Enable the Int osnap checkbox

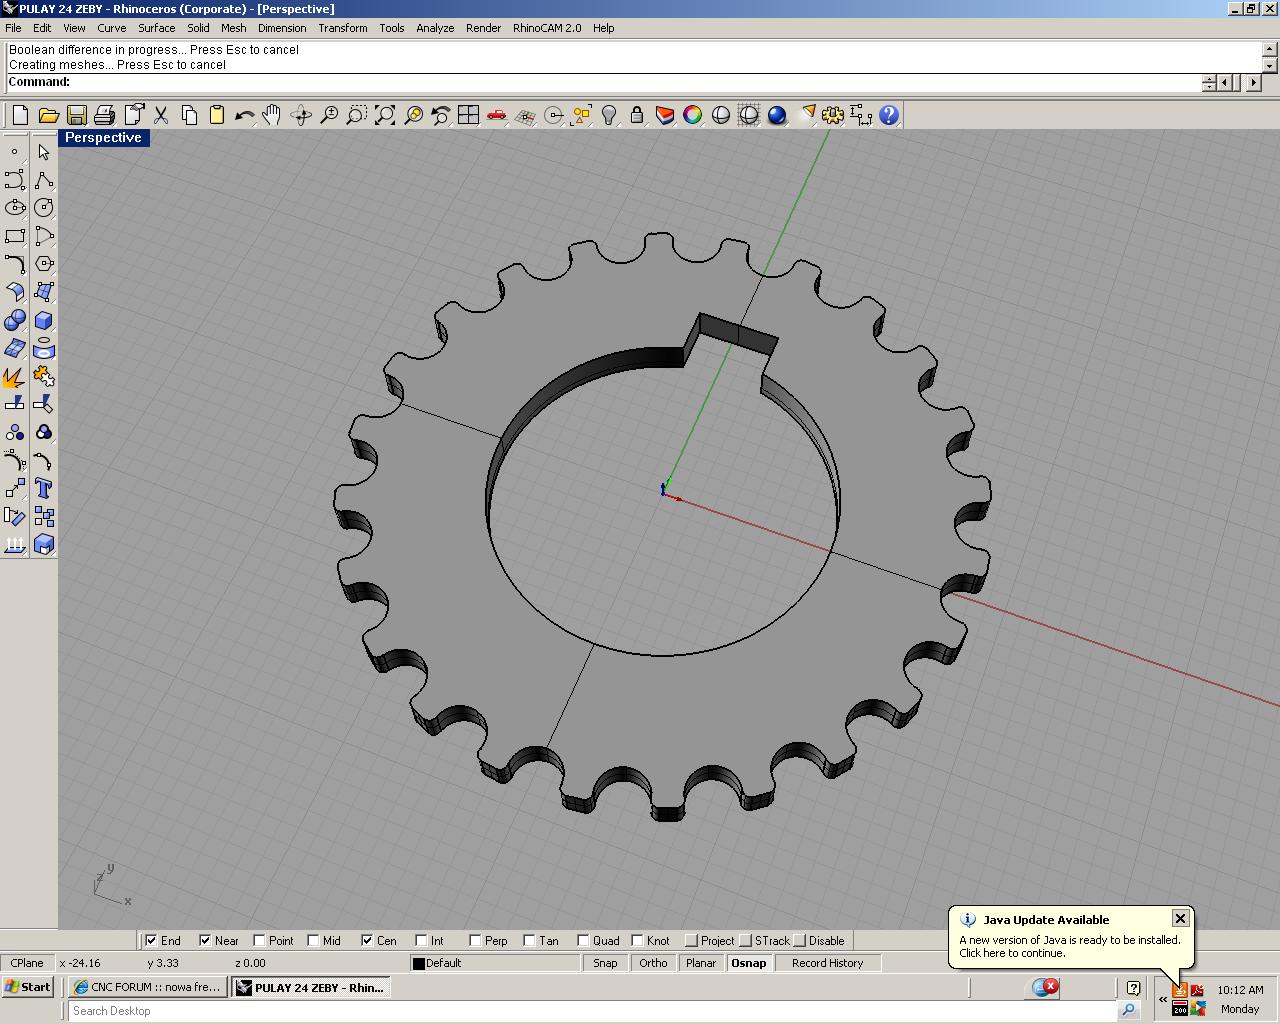coord(421,940)
